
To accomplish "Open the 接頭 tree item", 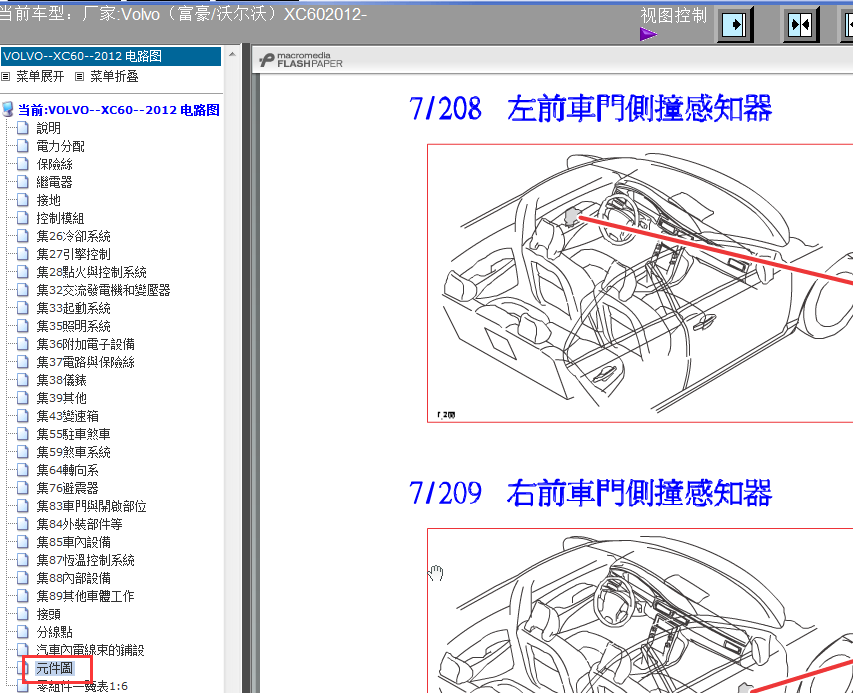I will point(48,614).
